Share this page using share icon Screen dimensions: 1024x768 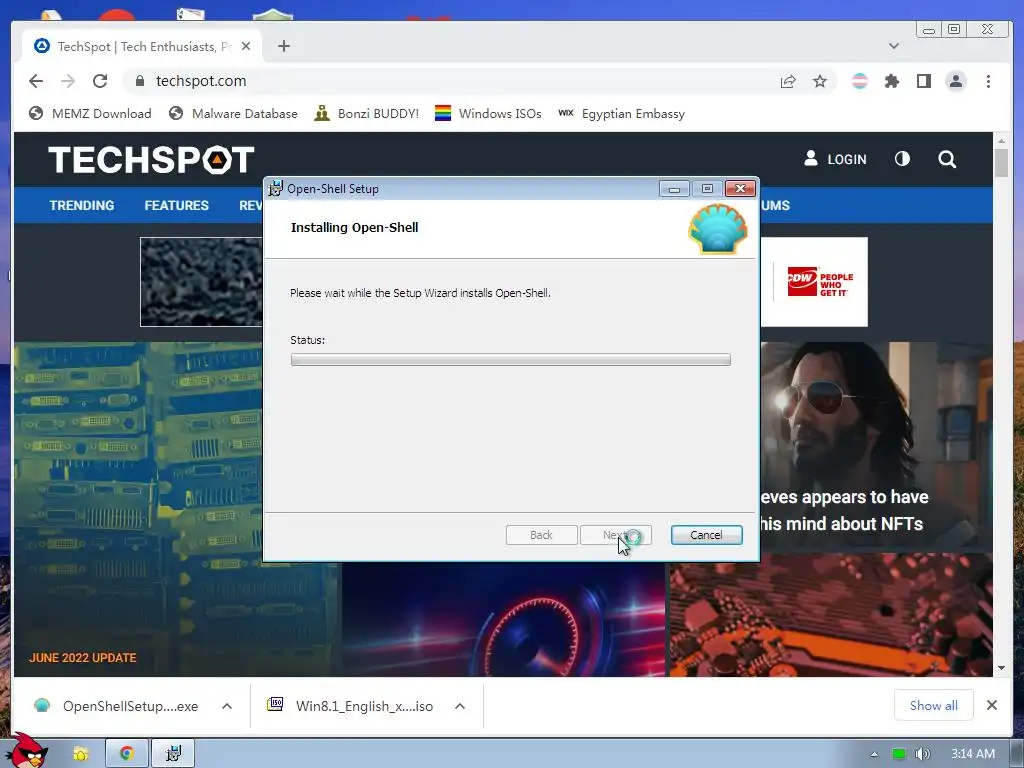click(788, 81)
